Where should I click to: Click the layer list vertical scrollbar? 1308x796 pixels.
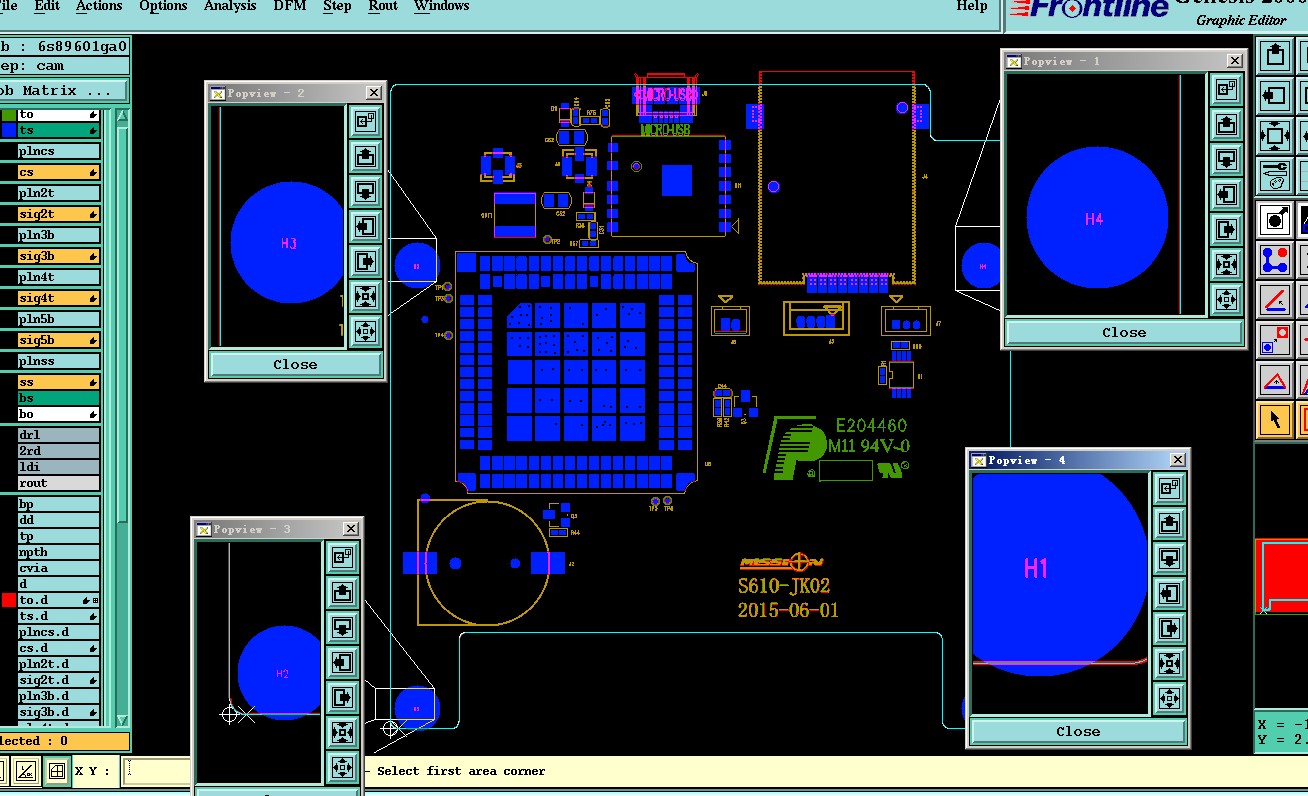click(123, 417)
